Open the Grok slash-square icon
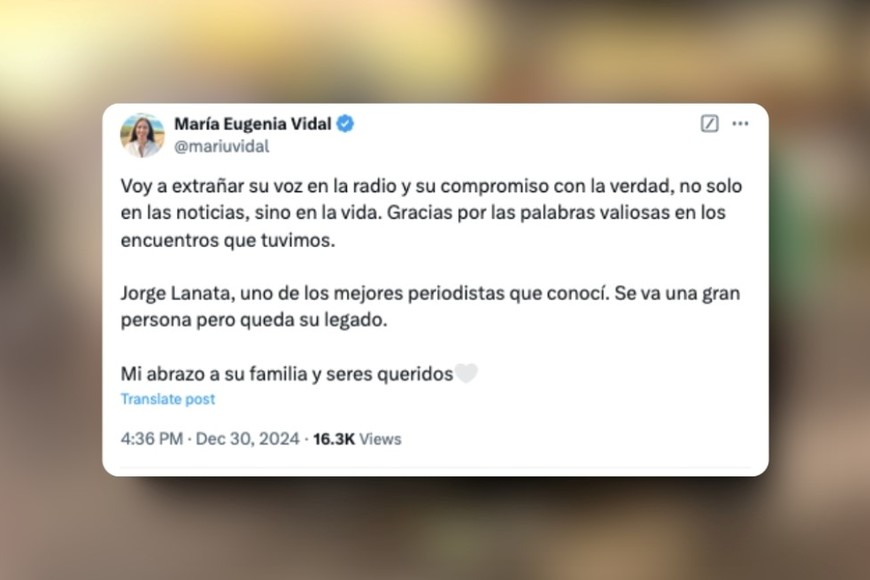870x580 pixels. (709, 123)
